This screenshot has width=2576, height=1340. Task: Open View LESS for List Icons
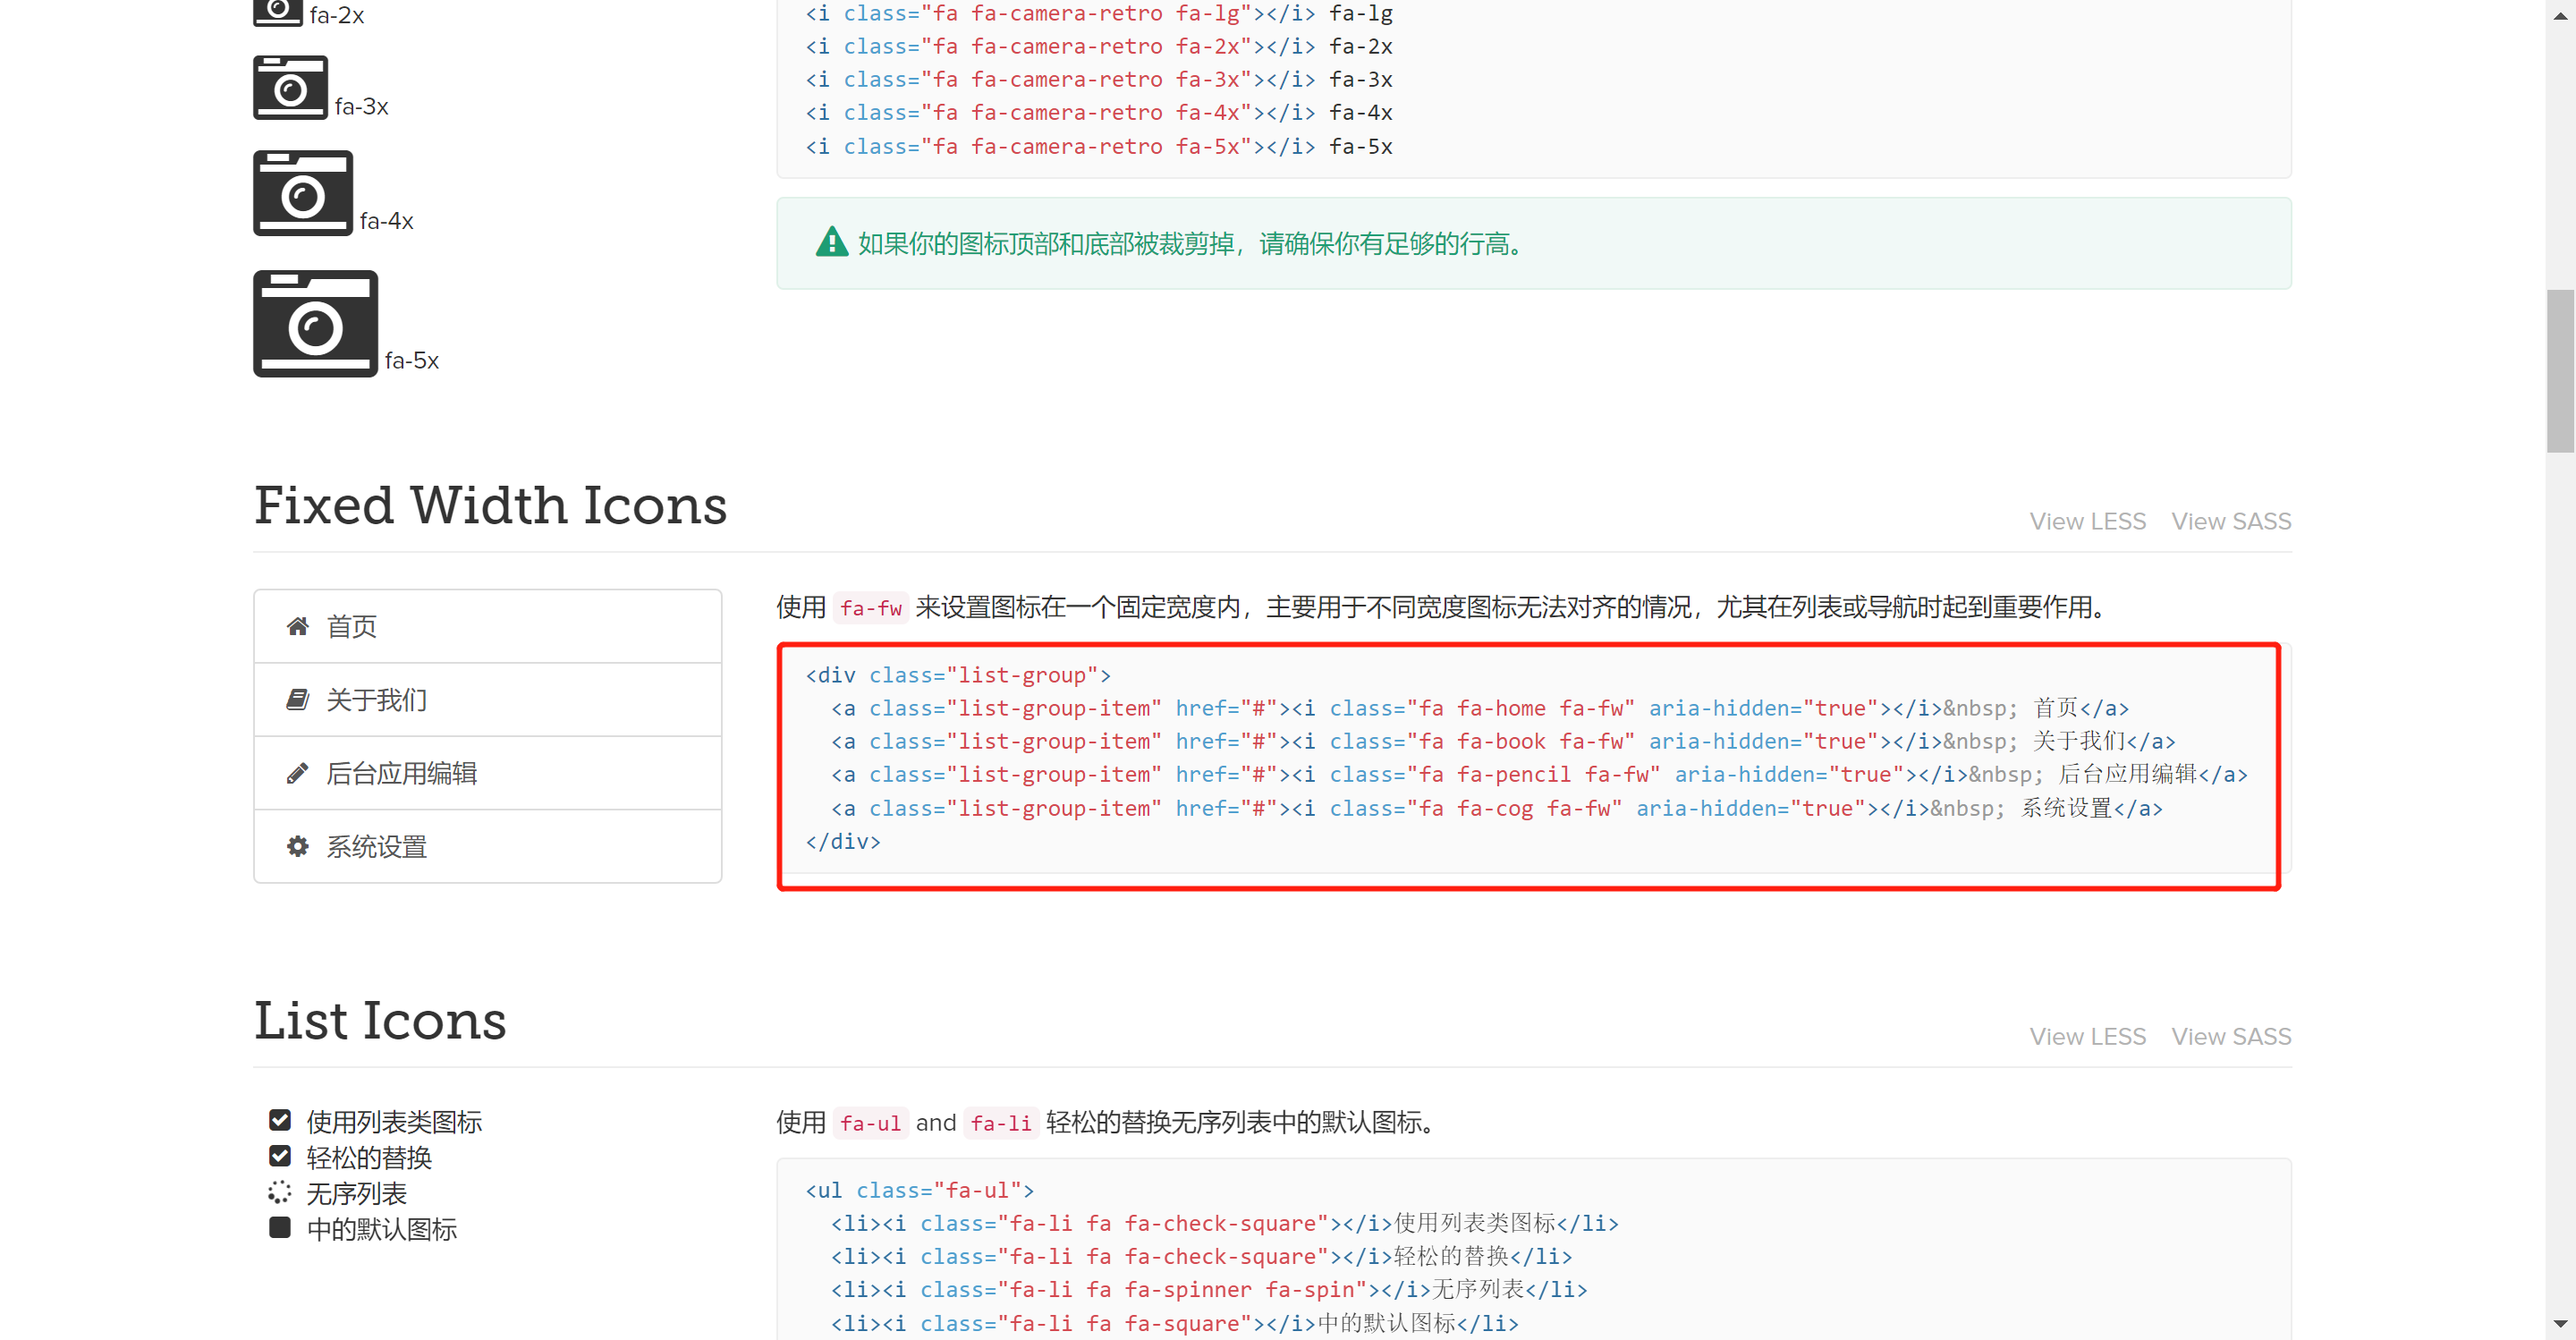pyautogui.click(x=2087, y=1036)
